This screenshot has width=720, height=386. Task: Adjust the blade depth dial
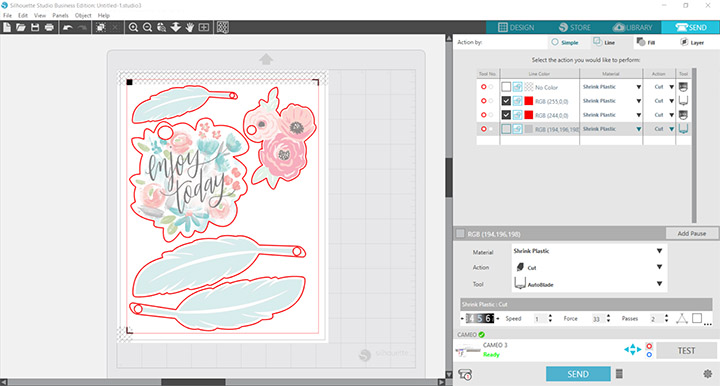coord(480,319)
